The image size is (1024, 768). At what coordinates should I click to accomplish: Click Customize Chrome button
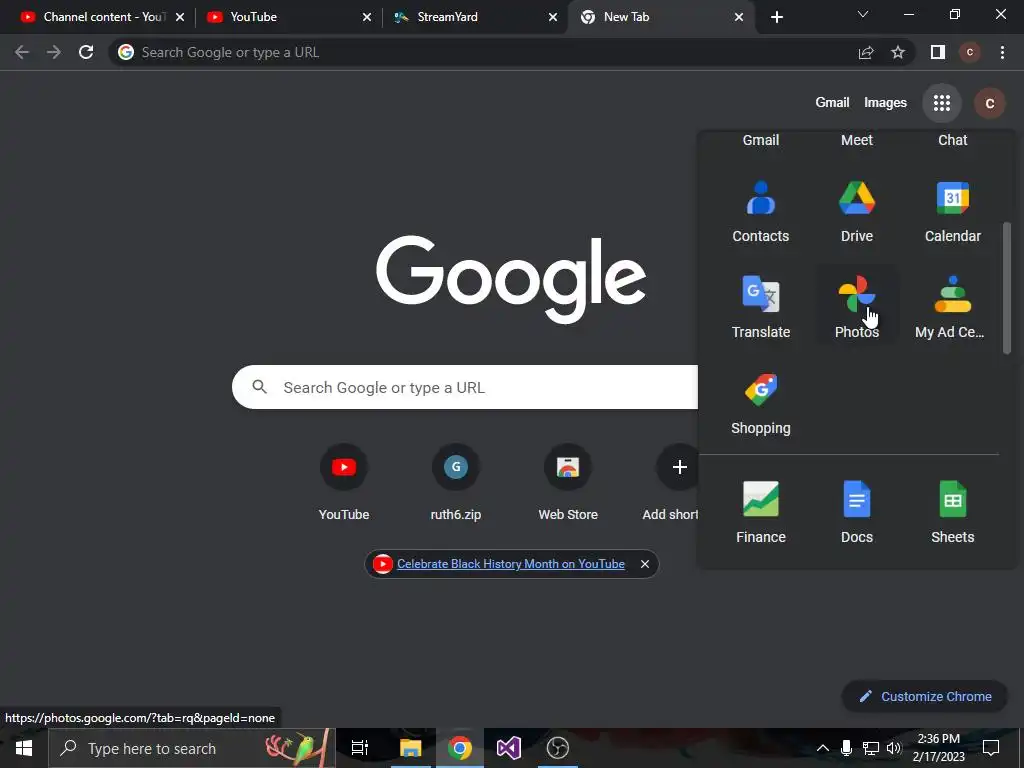924,696
